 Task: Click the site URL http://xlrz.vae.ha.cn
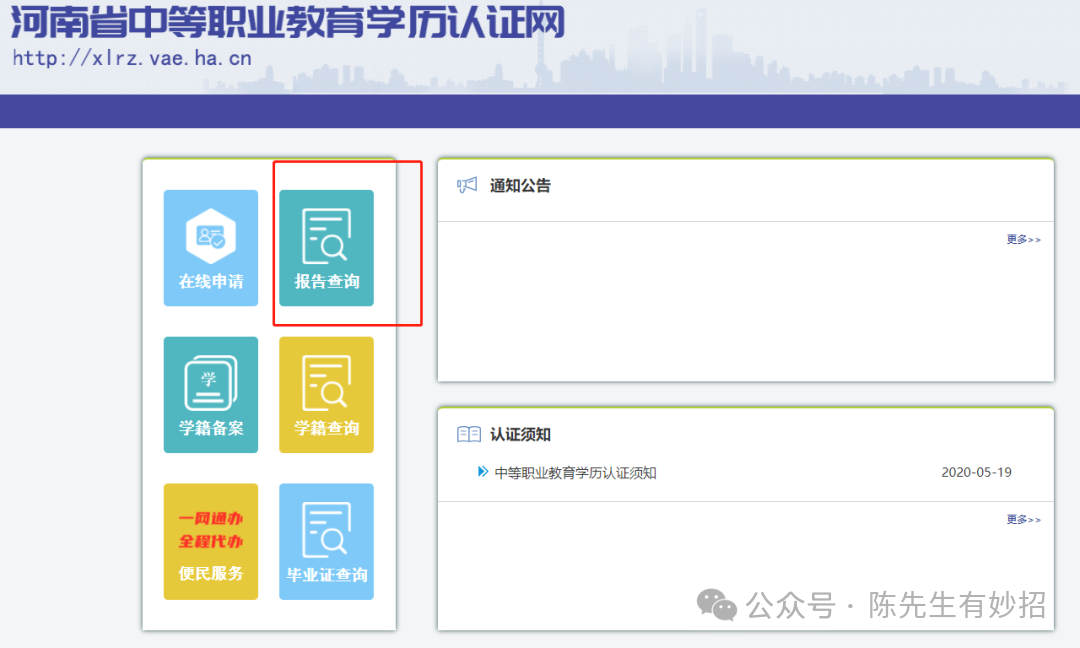[128, 59]
